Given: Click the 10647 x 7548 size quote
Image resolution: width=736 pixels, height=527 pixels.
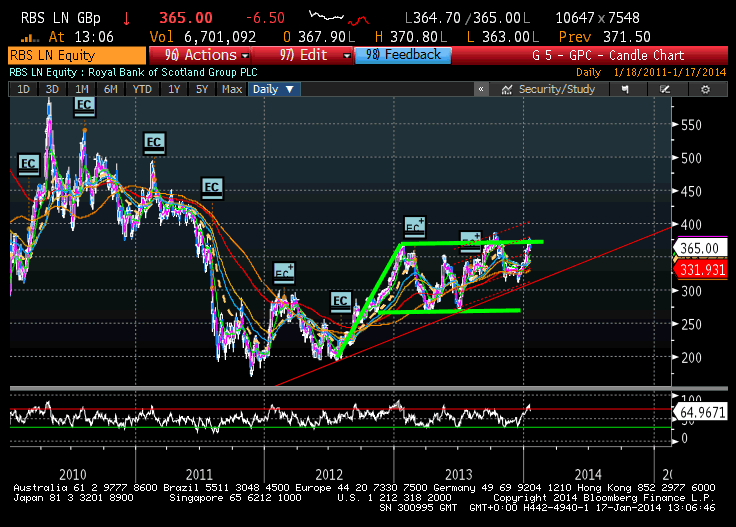Looking at the screenshot, I should 598,18.
